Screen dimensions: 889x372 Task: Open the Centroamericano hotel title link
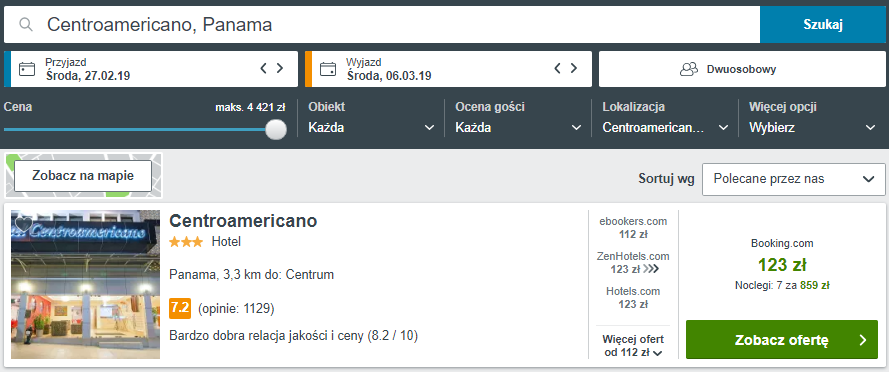coord(243,221)
